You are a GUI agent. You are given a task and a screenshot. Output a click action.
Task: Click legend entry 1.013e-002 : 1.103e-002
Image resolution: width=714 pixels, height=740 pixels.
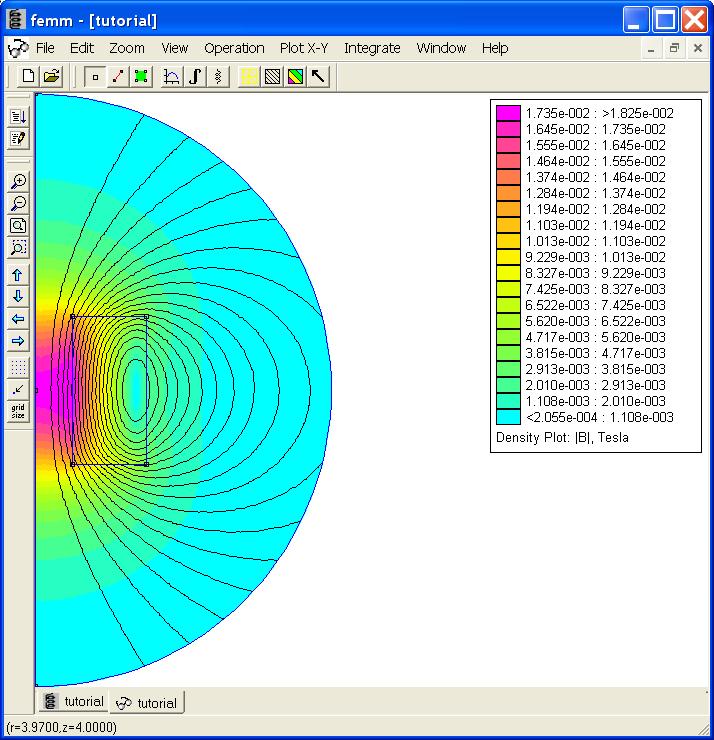595,241
